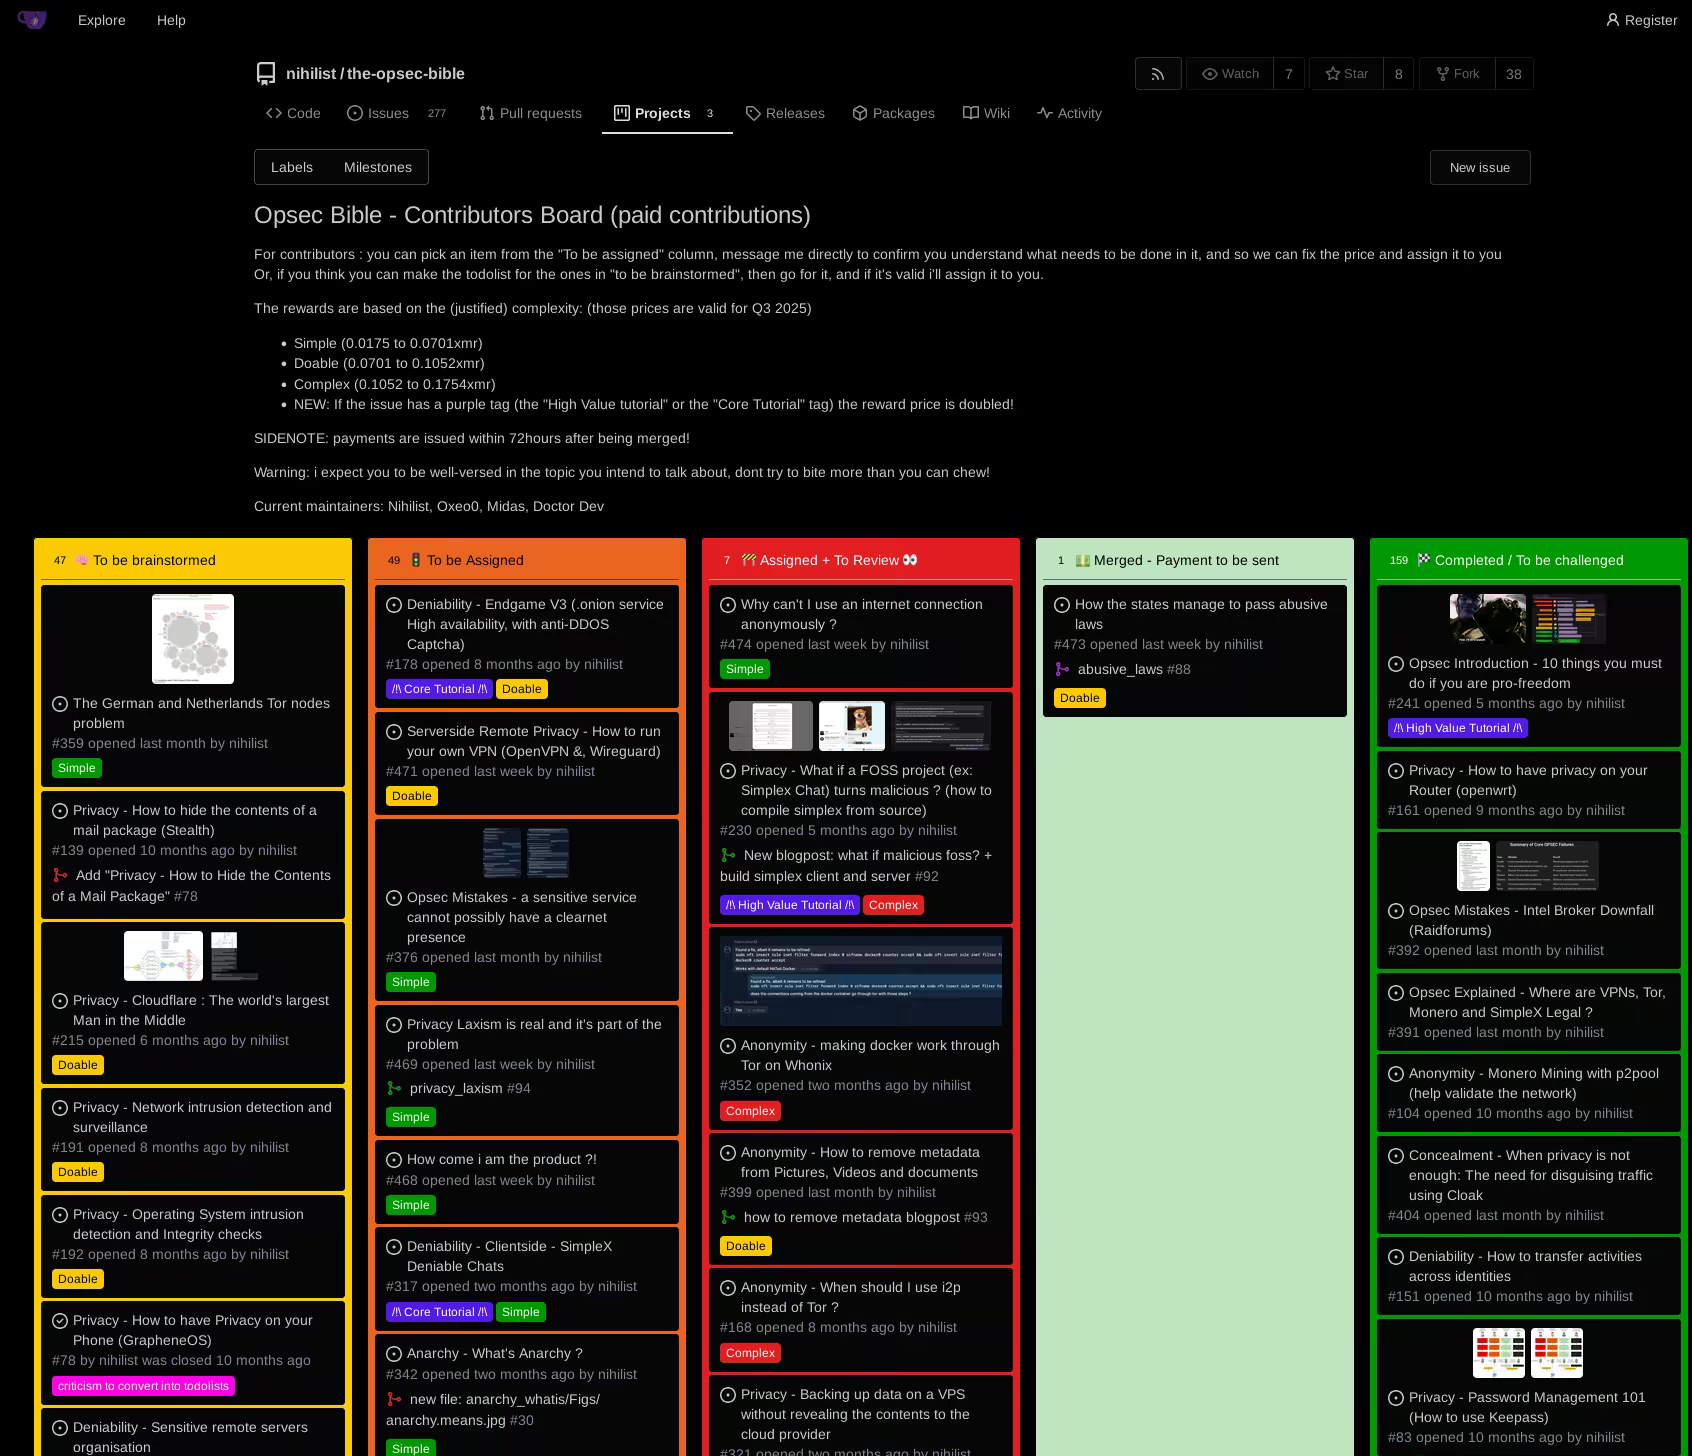The image size is (1692, 1456).
Task: Fork the repository using the Fork button
Action: coord(1457,74)
